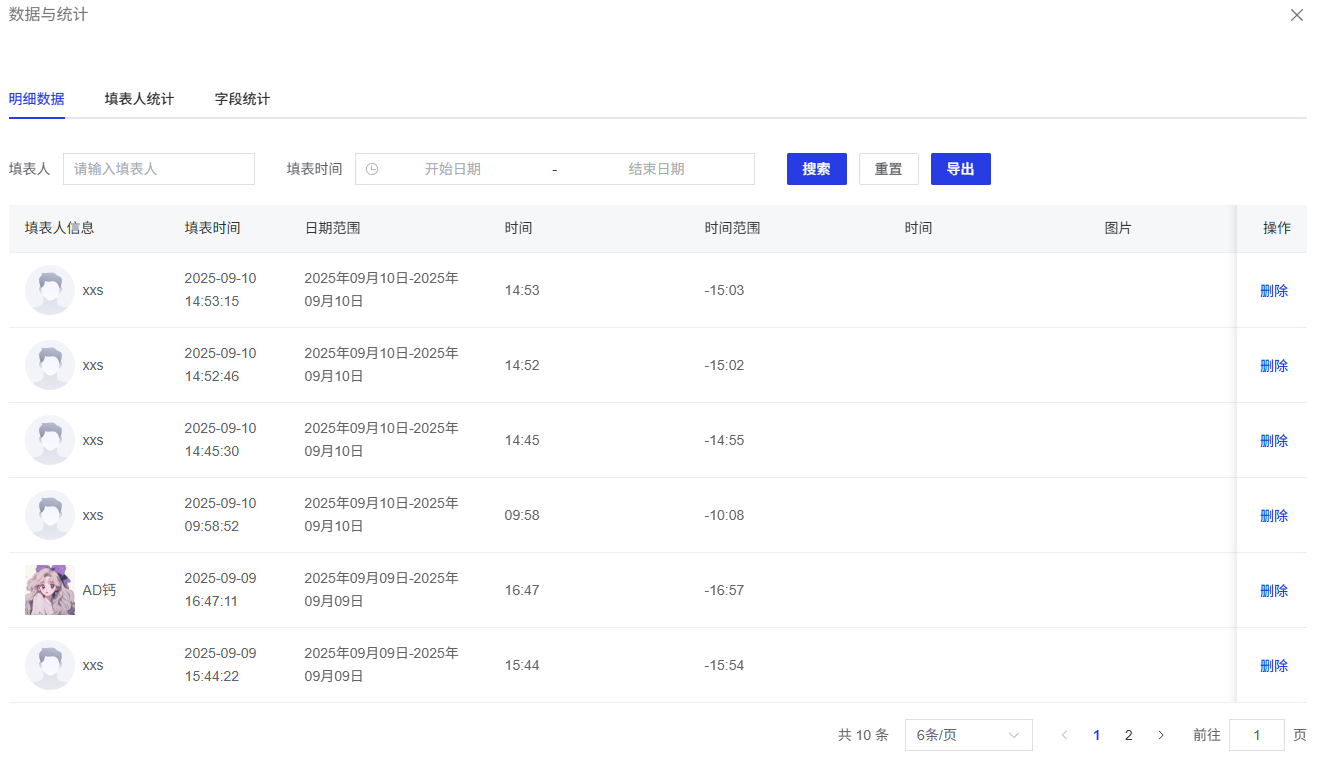
Task: Focus the 填表人 input field
Action: pos(159,169)
